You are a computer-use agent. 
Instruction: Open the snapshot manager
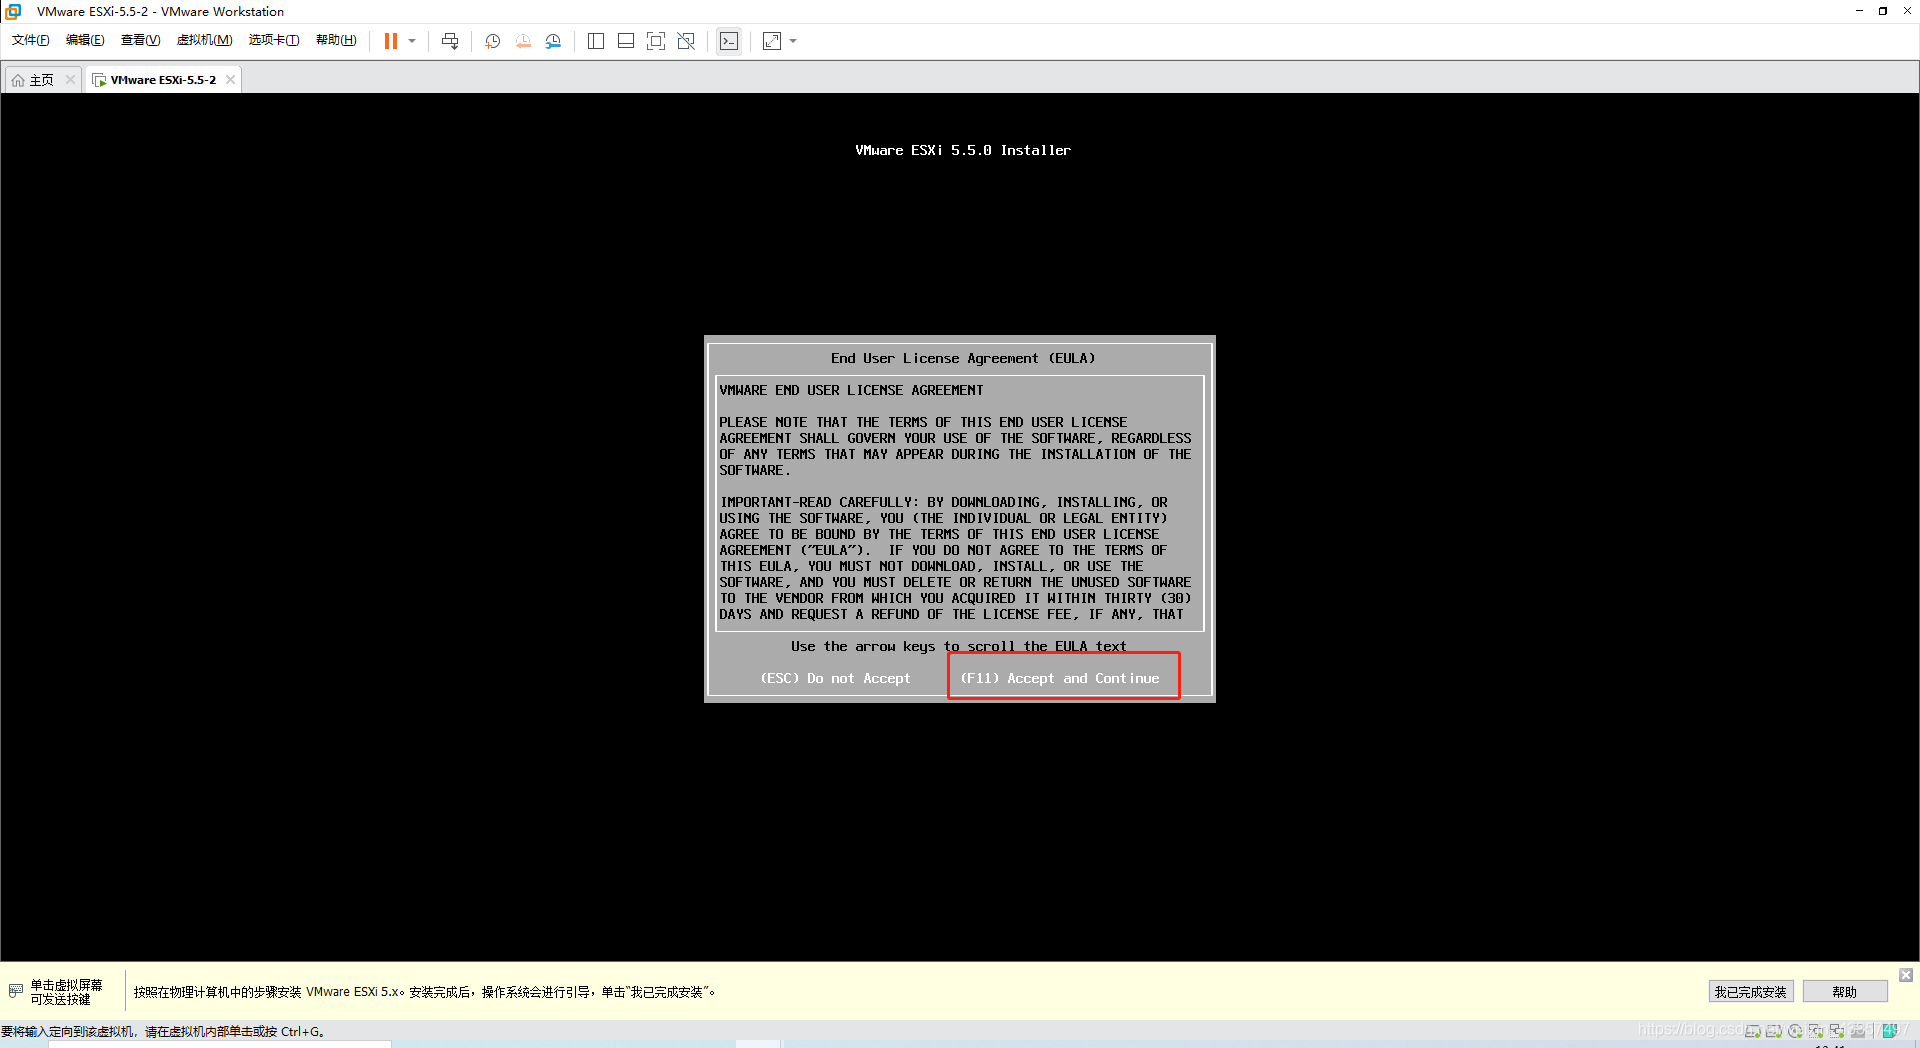point(553,41)
